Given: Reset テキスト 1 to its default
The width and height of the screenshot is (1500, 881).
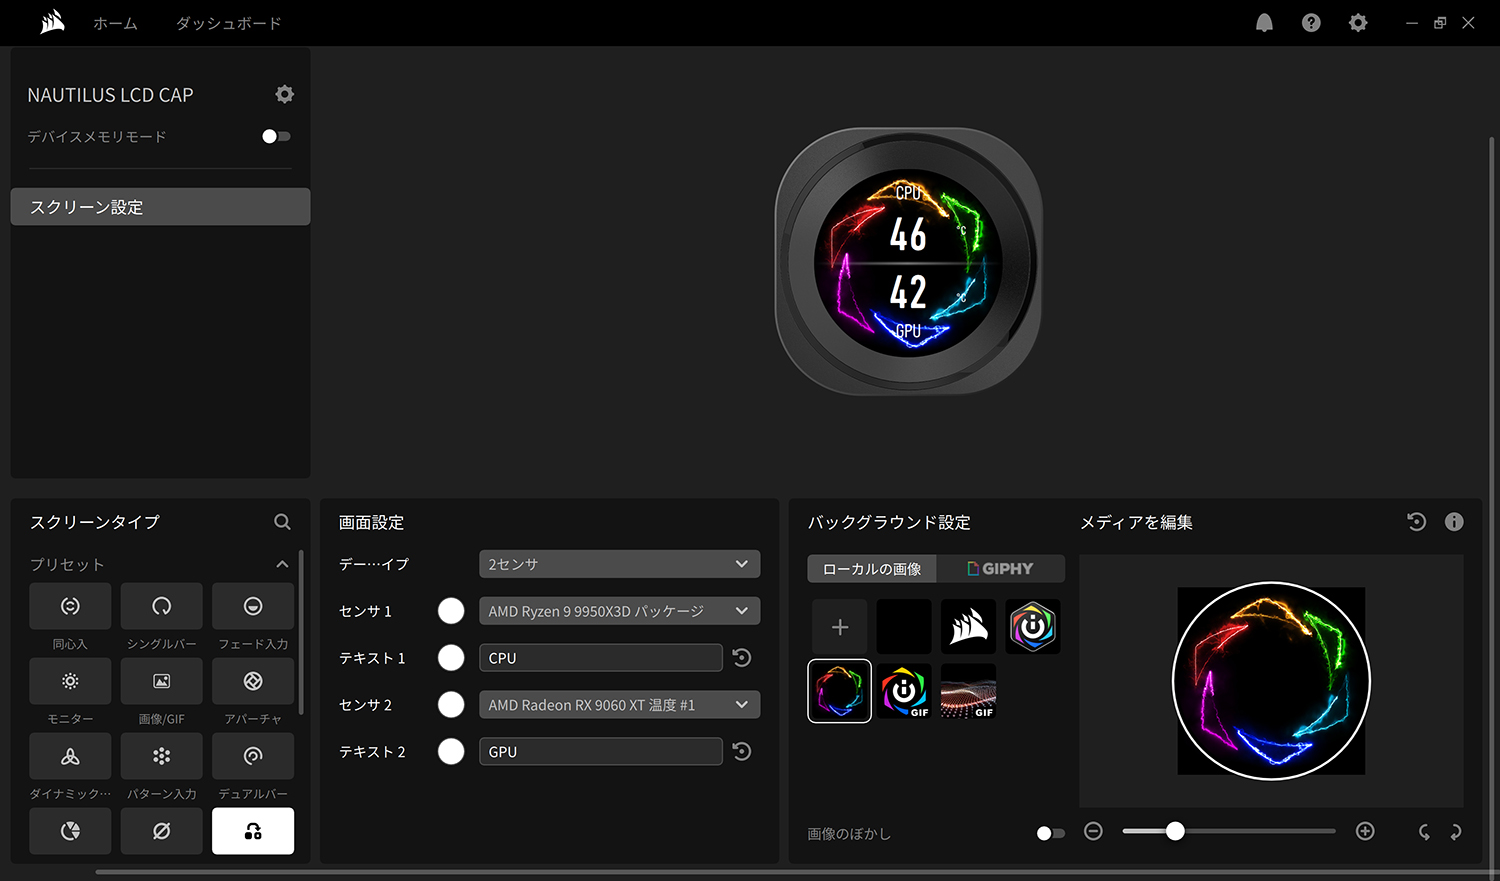Looking at the screenshot, I should (x=742, y=658).
